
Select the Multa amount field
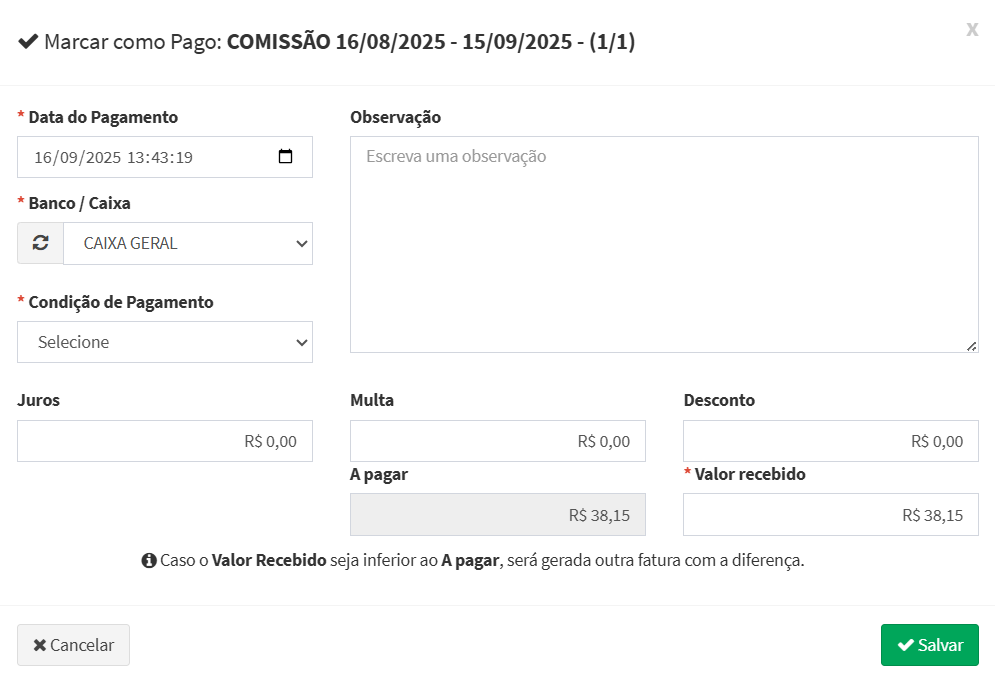tap(497, 441)
